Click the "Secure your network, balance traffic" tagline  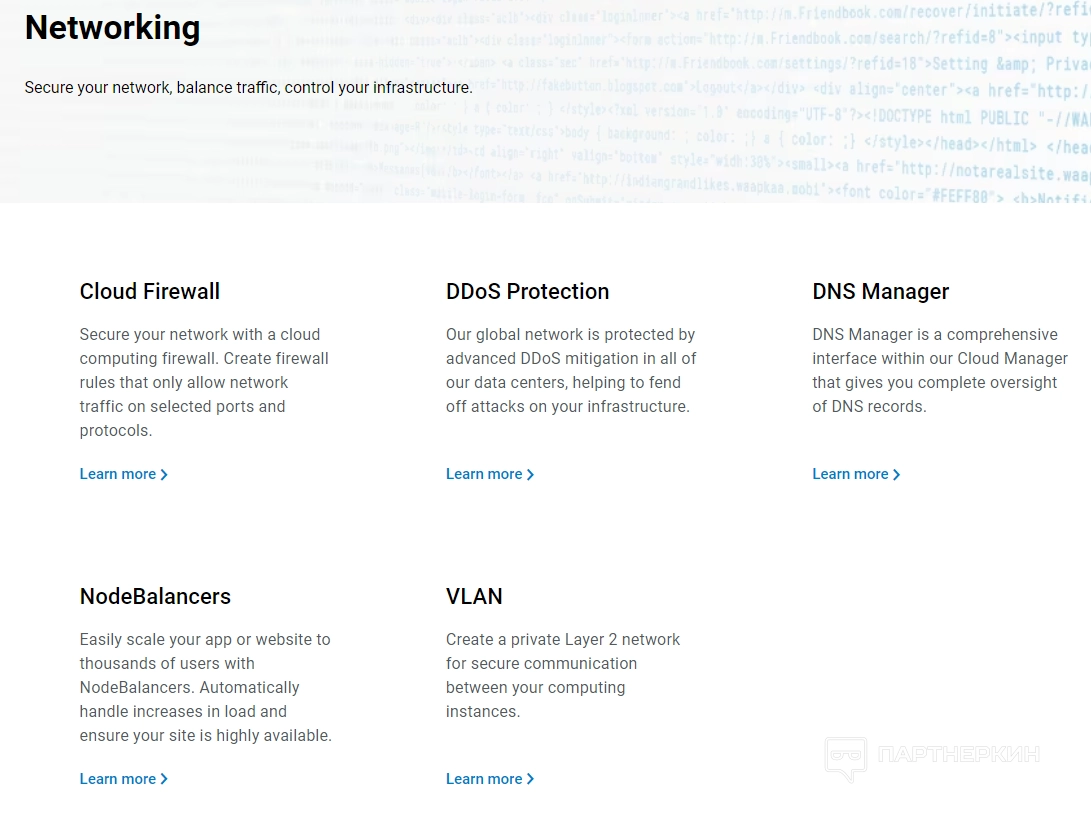[x=248, y=88]
